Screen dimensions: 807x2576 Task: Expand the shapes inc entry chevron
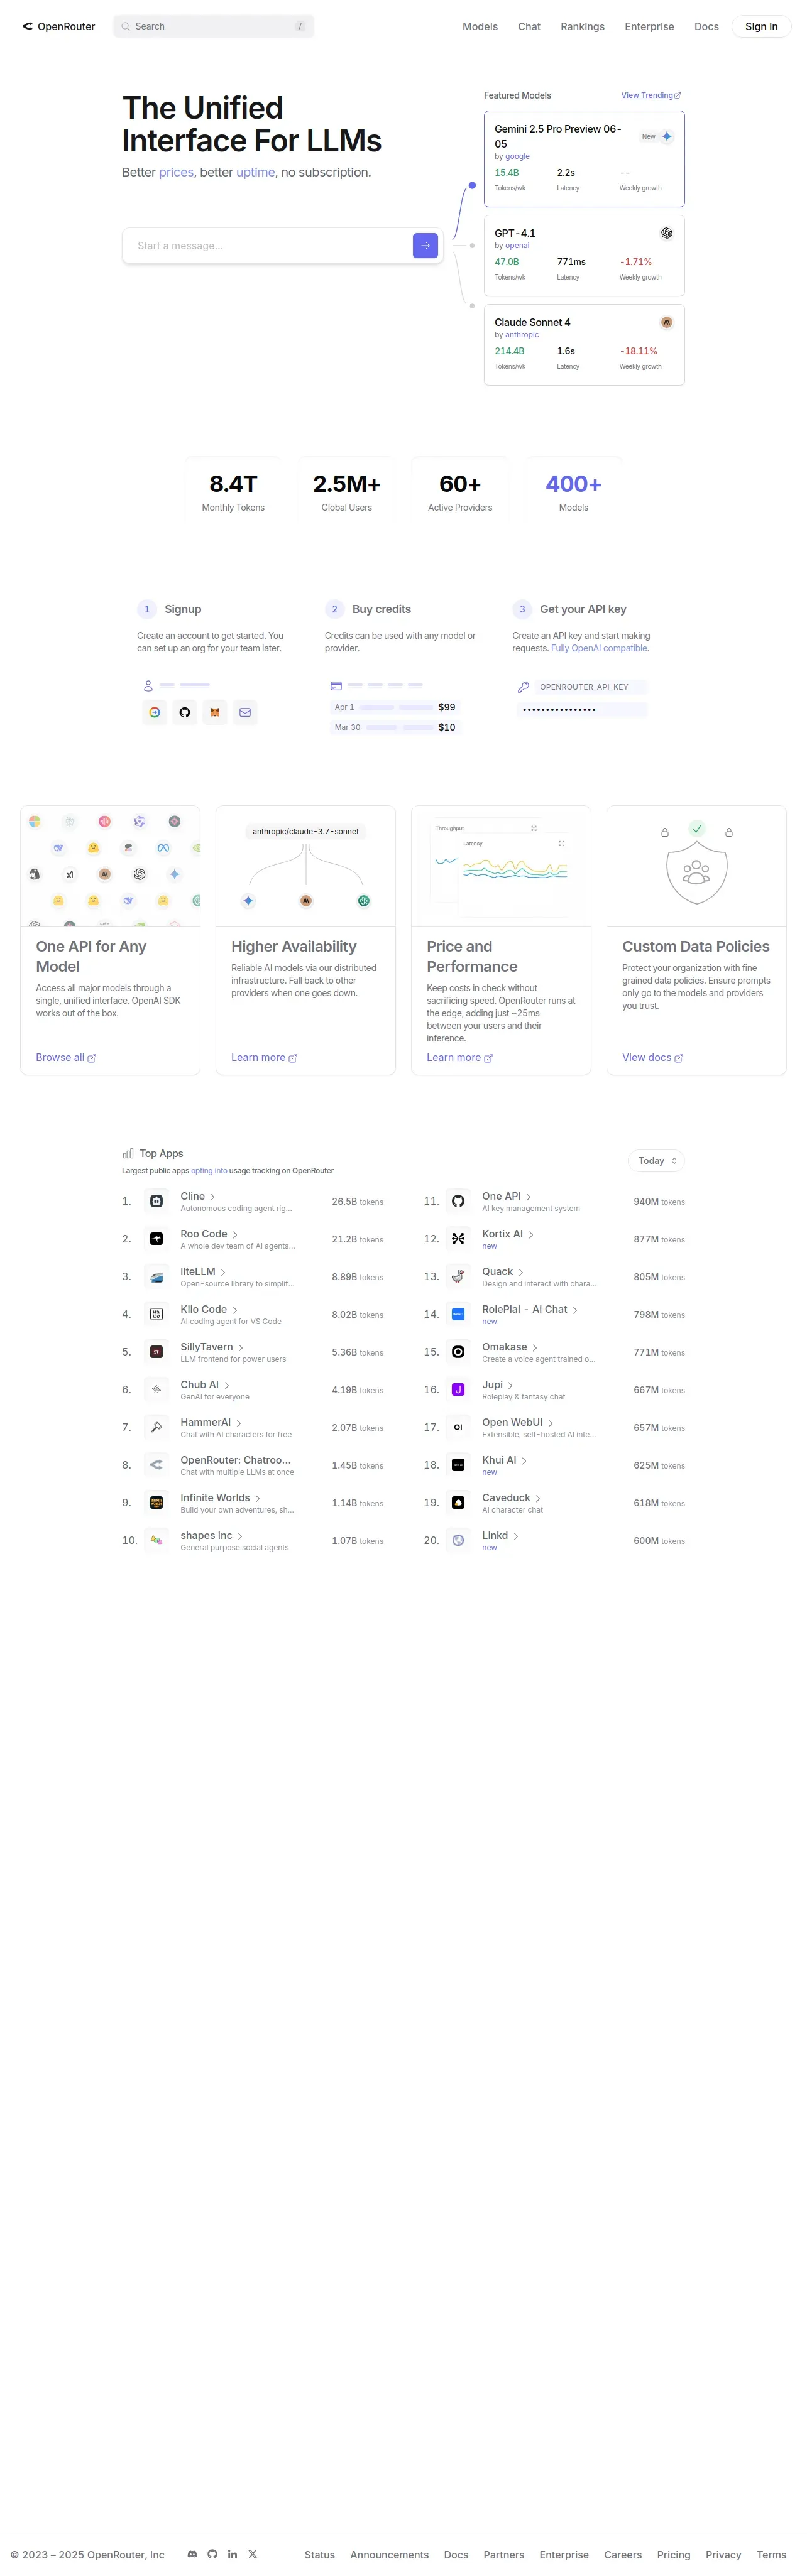click(x=240, y=1537)
